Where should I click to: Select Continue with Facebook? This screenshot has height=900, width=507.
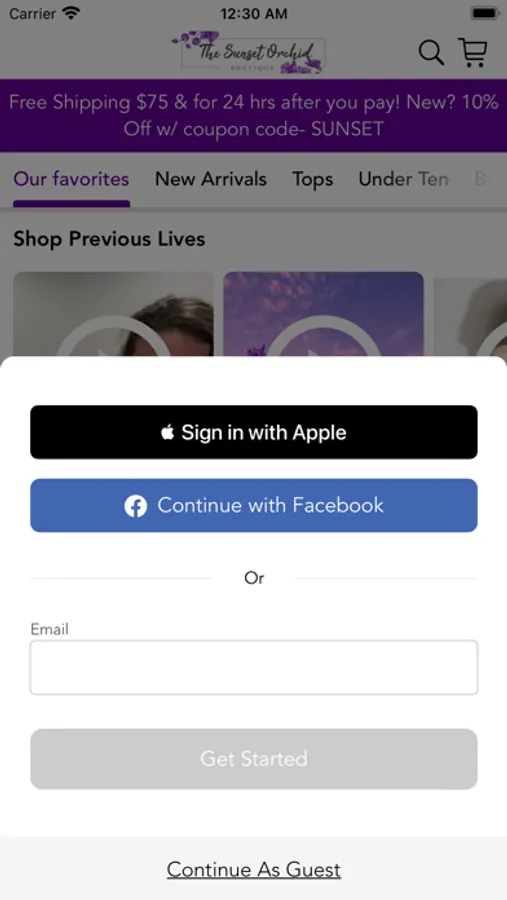click(254, 506)
